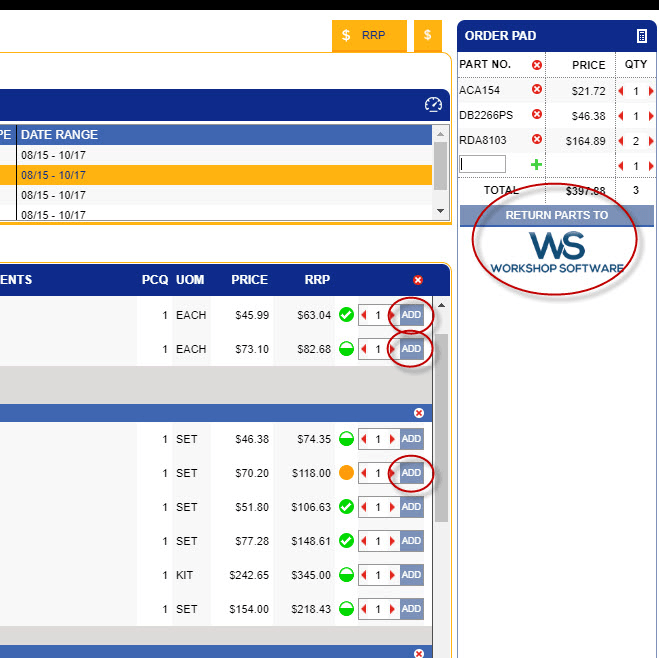Click orange availability icon for $70.20 part
This screenshot has width=659, height=658.
click(346, 473)
